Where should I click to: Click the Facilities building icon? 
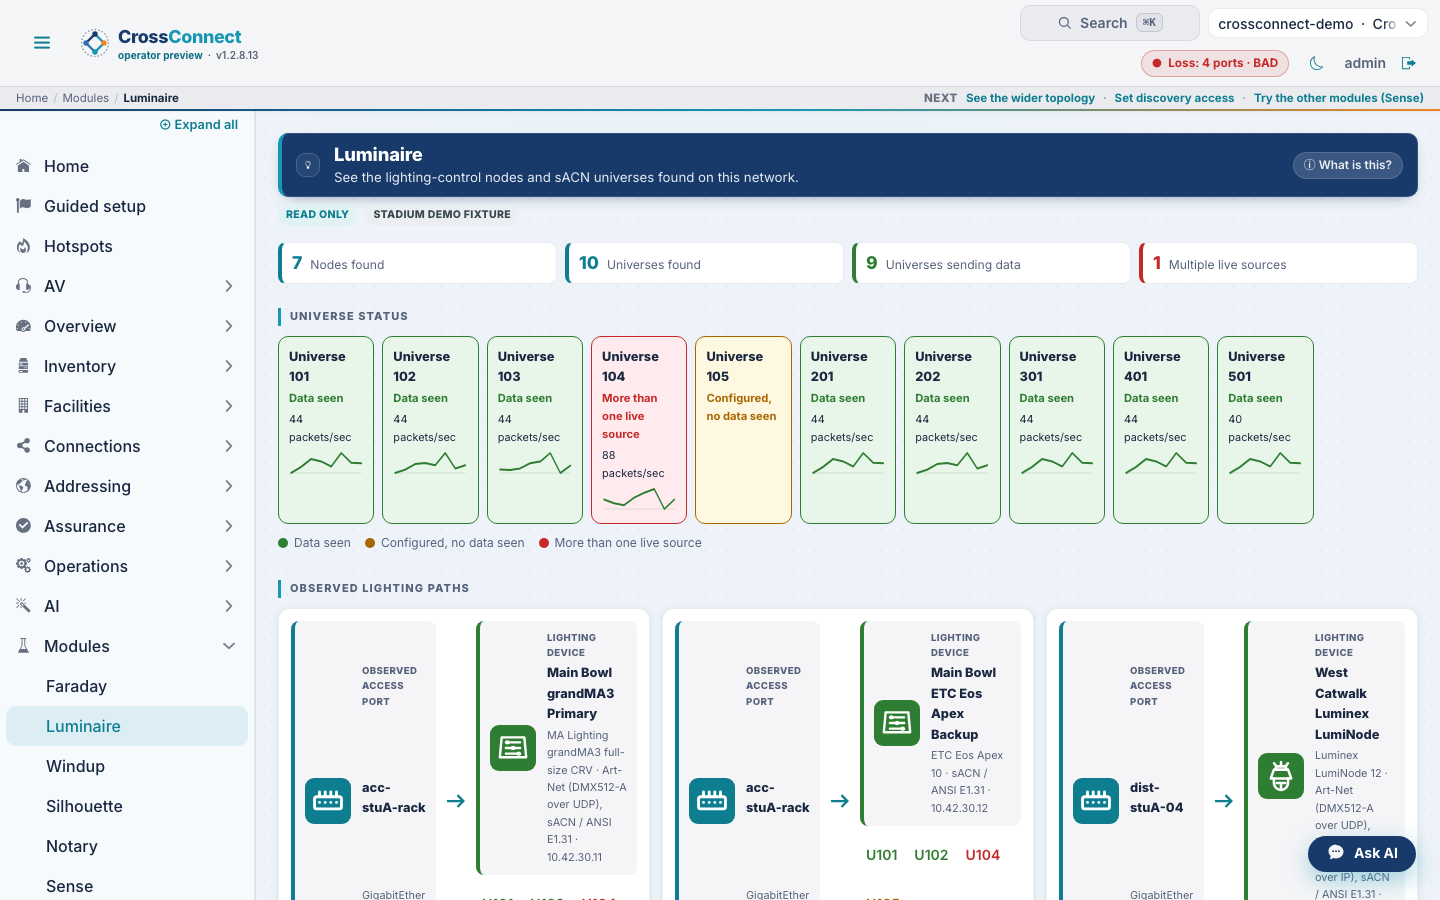(x=23, y=406)
